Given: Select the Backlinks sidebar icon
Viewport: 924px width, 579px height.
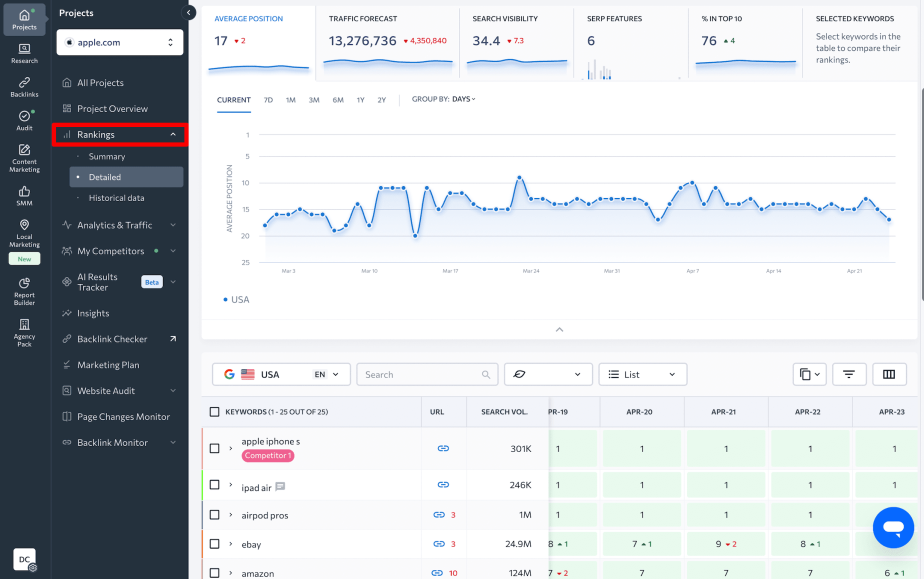Looking at the screenshot, I should 23,88.
